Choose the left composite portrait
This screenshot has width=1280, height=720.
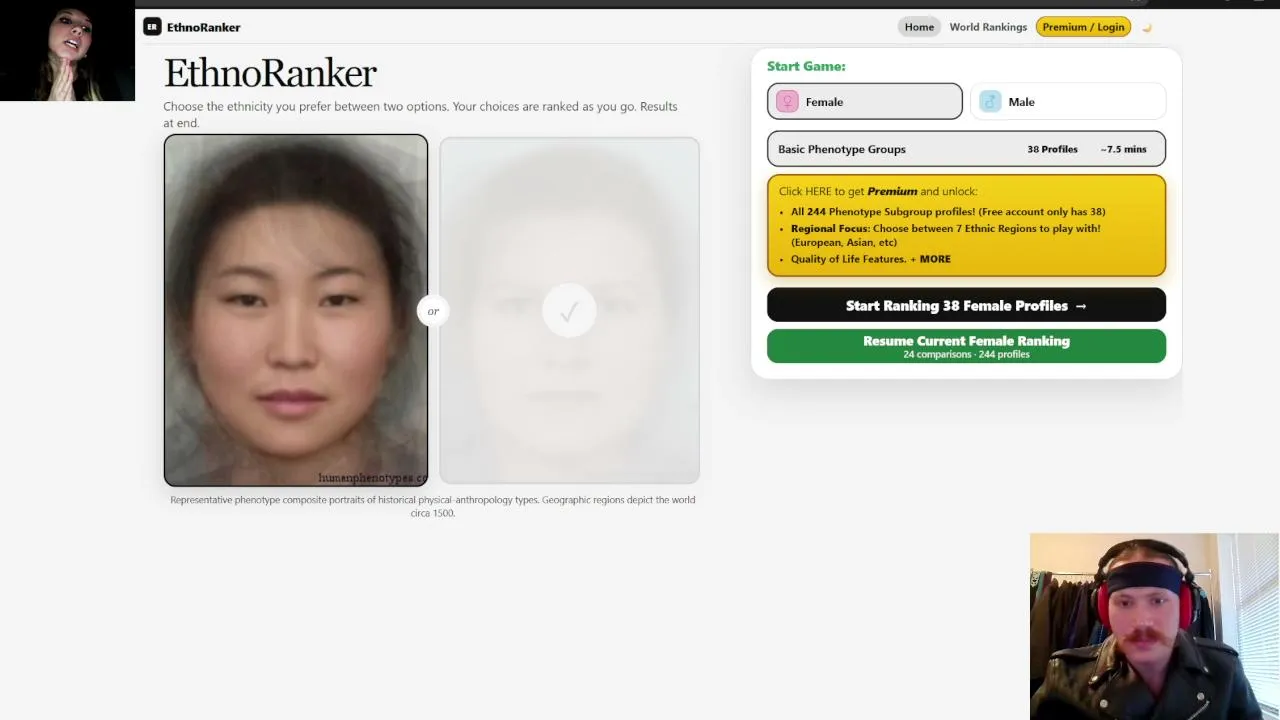tap(296, 310)
